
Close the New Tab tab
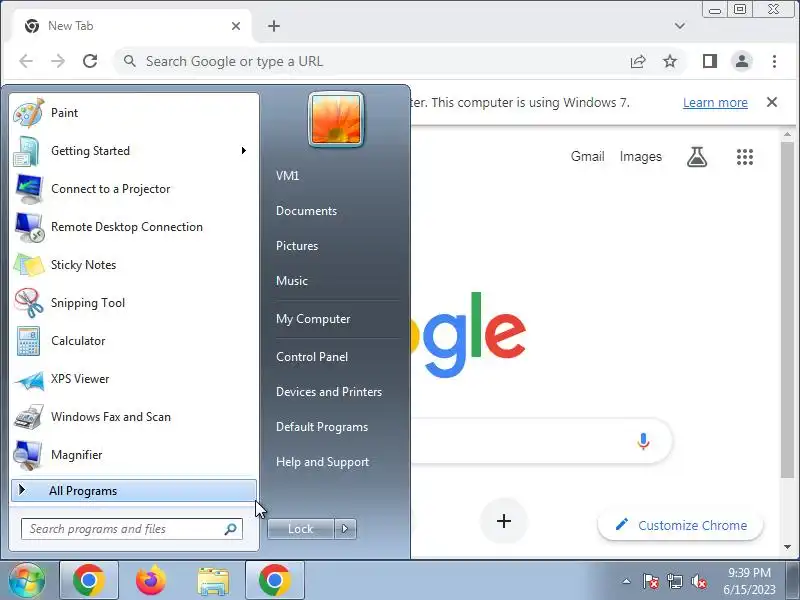coord(236,26)
